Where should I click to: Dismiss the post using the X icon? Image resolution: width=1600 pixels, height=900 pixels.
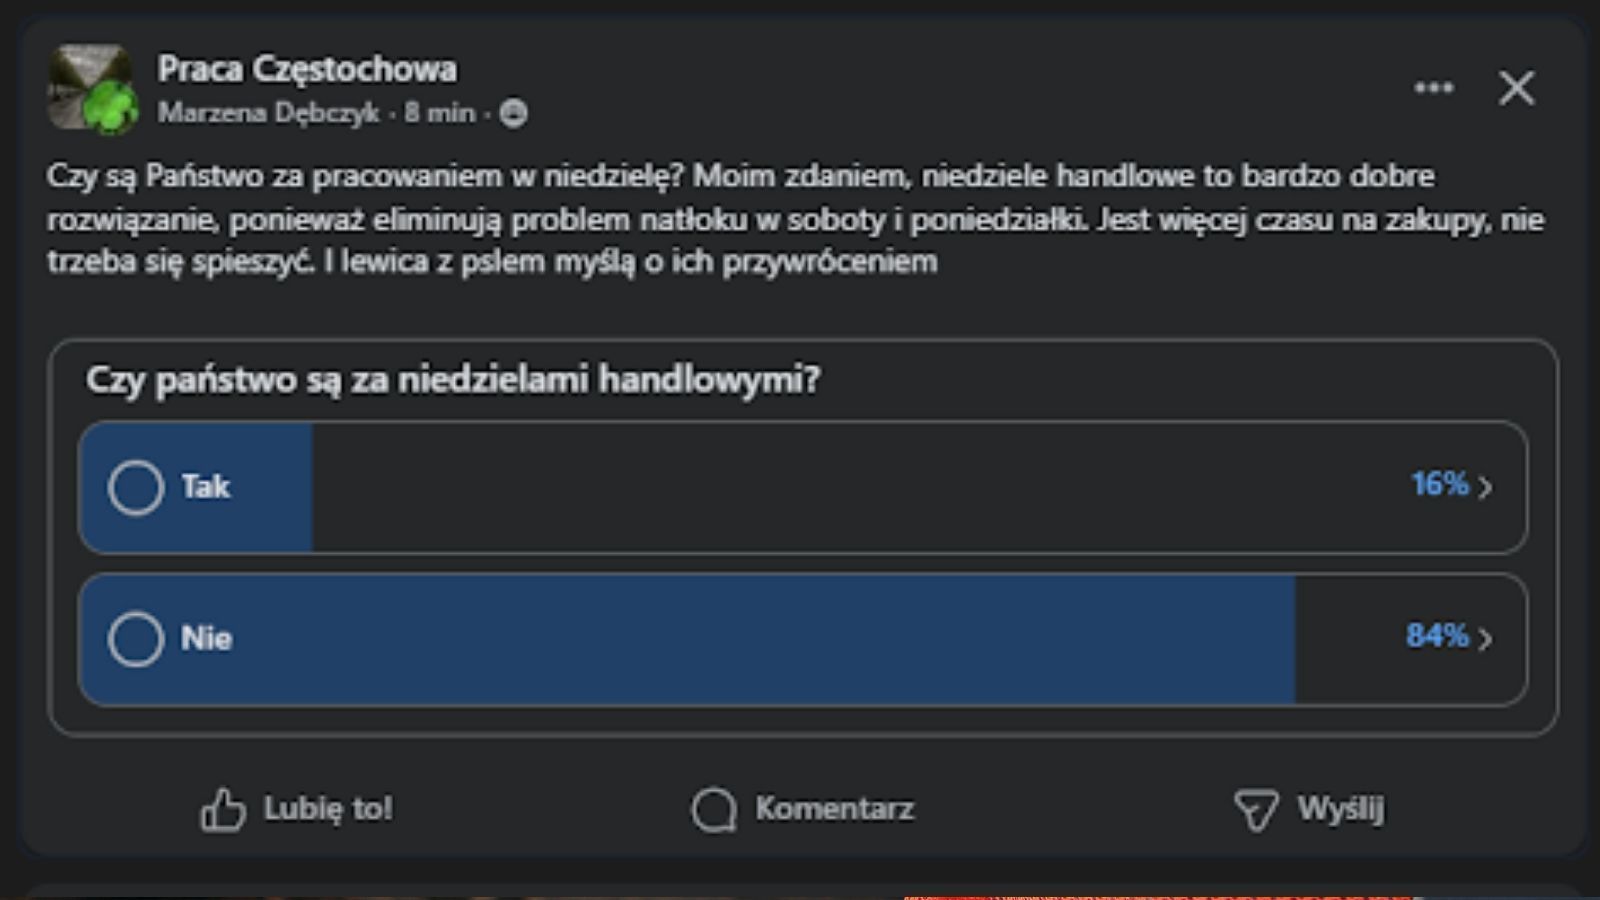[x=1516, y=89]
